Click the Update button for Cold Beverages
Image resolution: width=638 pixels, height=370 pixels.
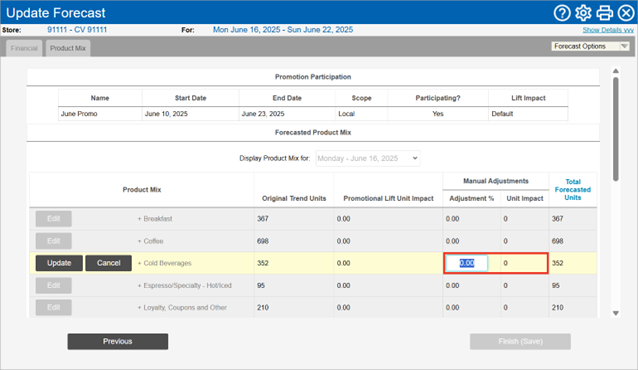[59, 263]
